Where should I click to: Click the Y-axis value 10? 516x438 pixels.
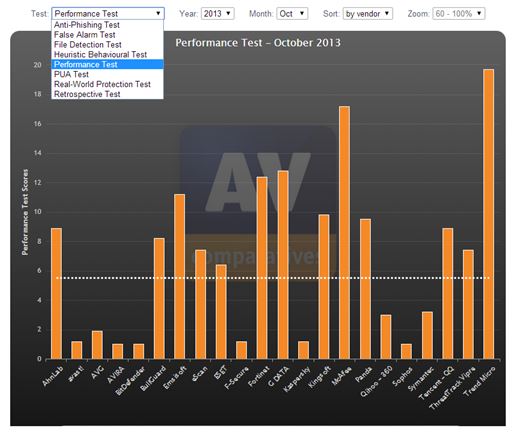click(x=37, y=212)
